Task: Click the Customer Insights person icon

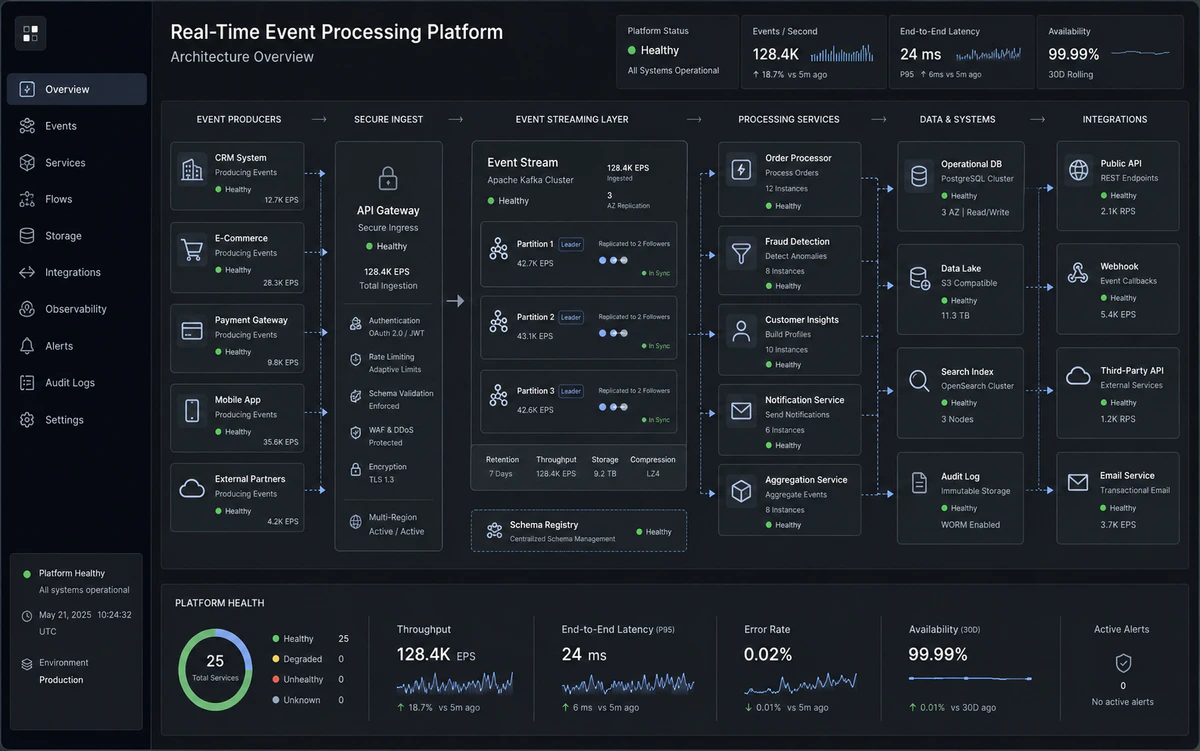Action: coord(741,332)
